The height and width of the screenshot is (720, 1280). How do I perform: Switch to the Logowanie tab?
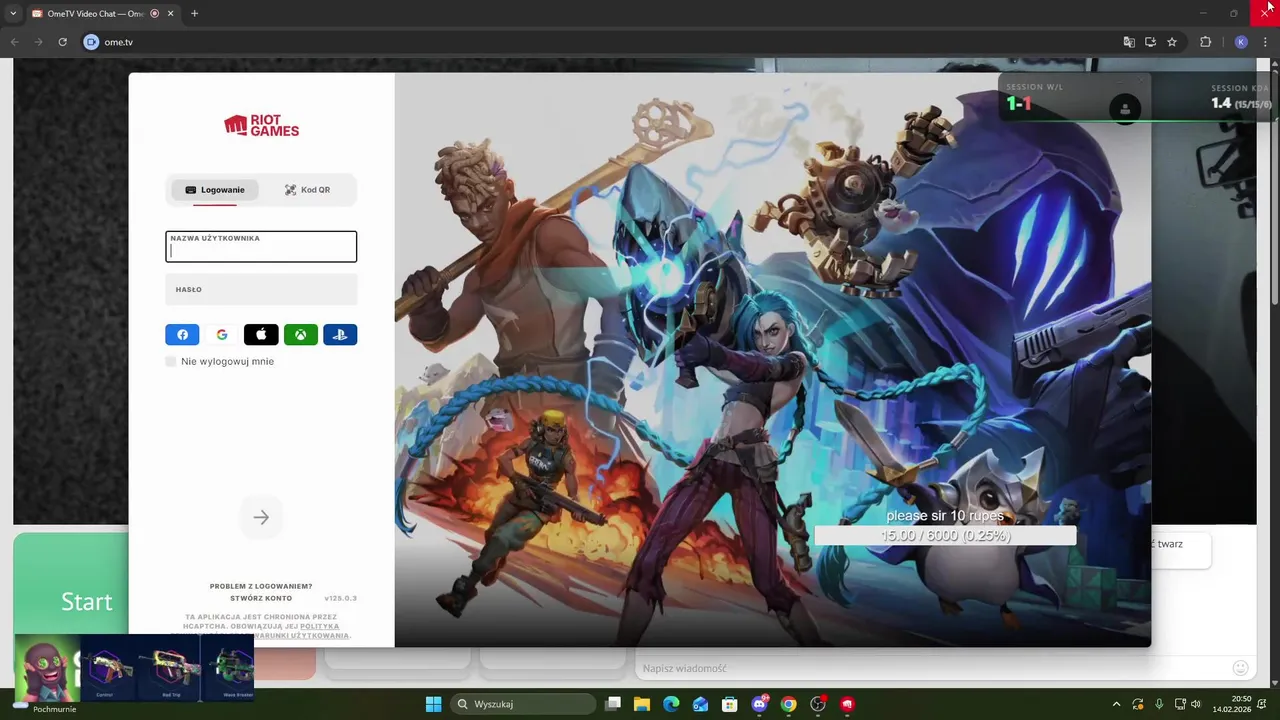(x=215, y=190)
